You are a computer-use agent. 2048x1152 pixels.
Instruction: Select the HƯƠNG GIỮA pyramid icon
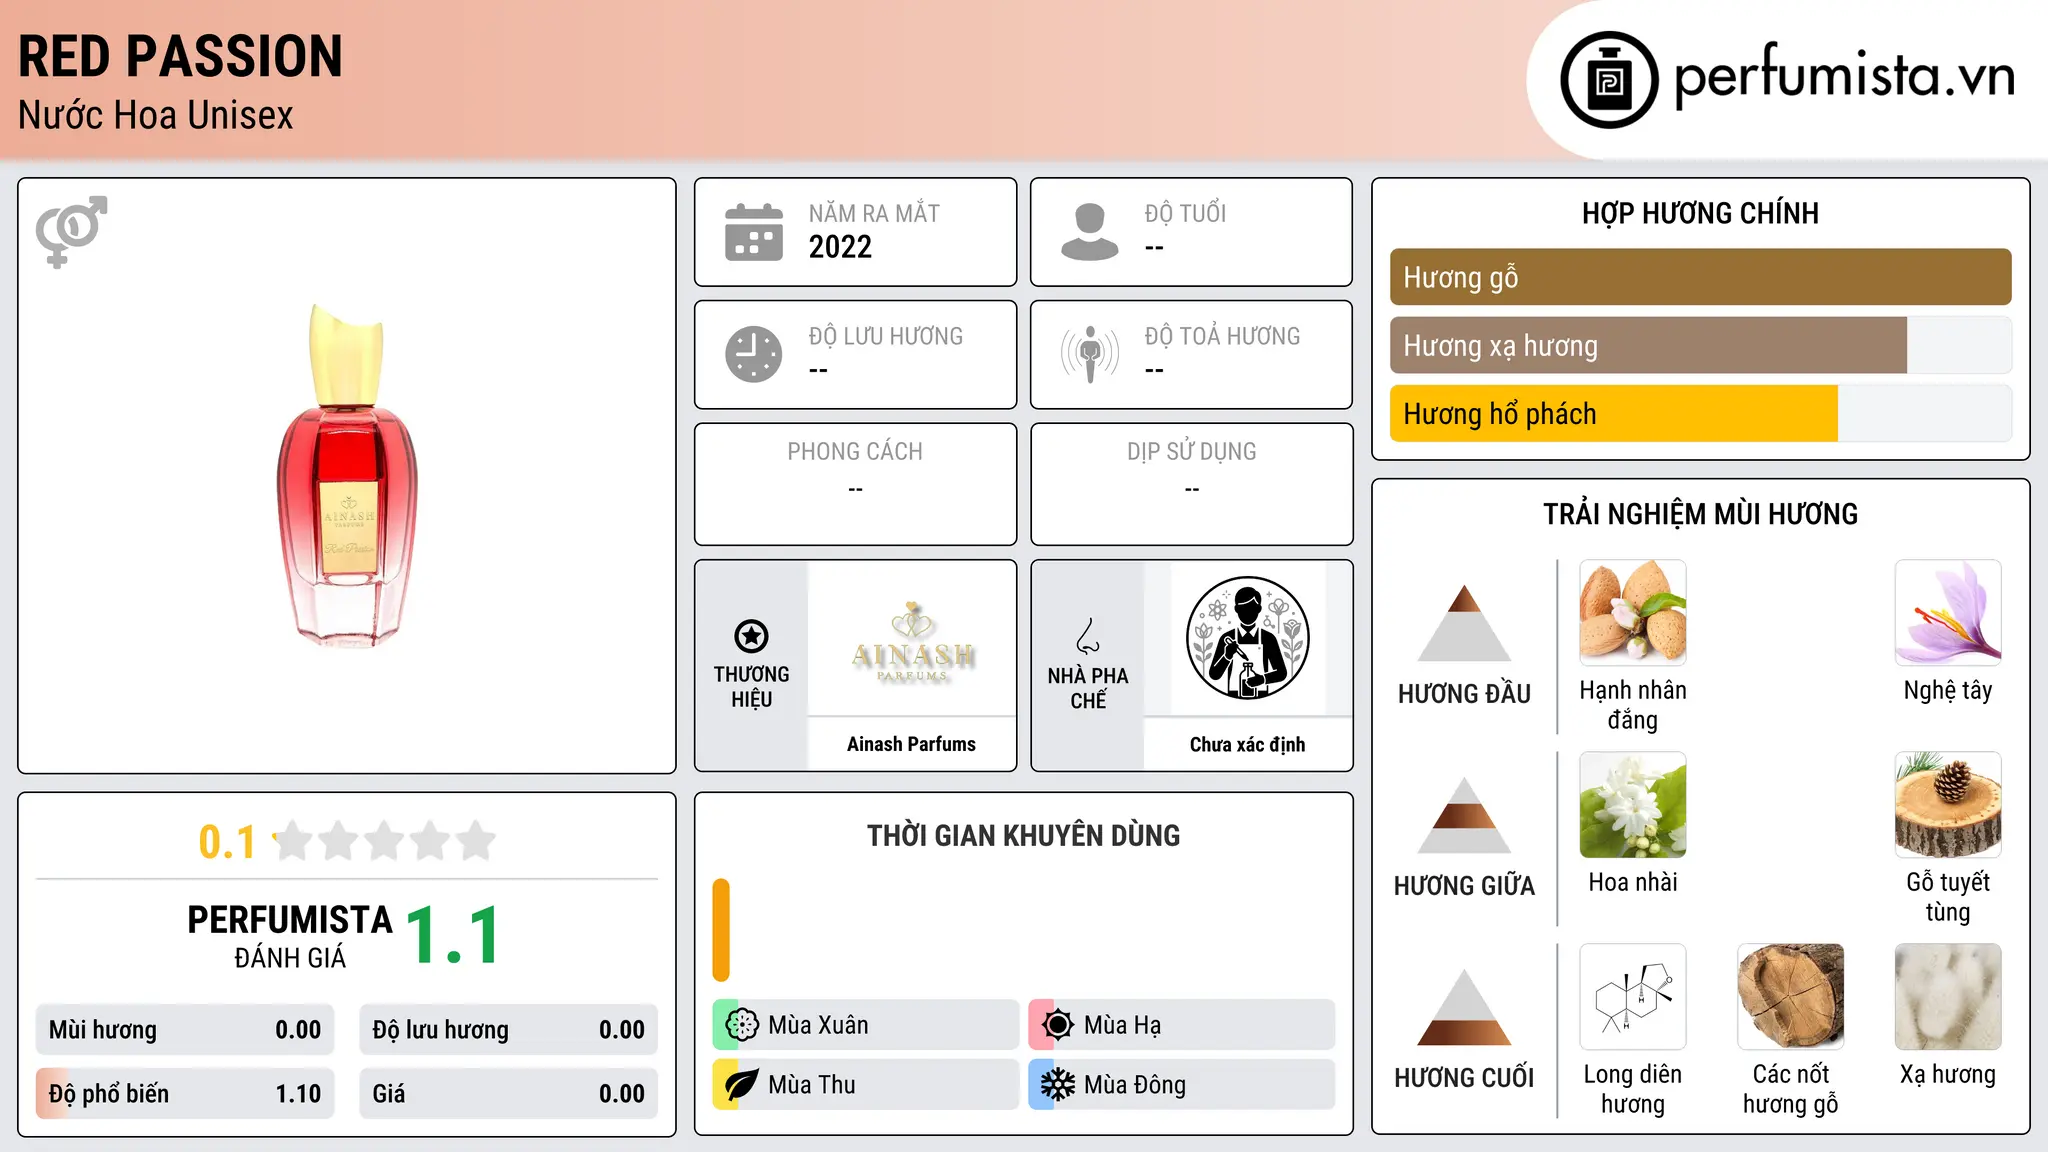click(x=1464, y=815)
